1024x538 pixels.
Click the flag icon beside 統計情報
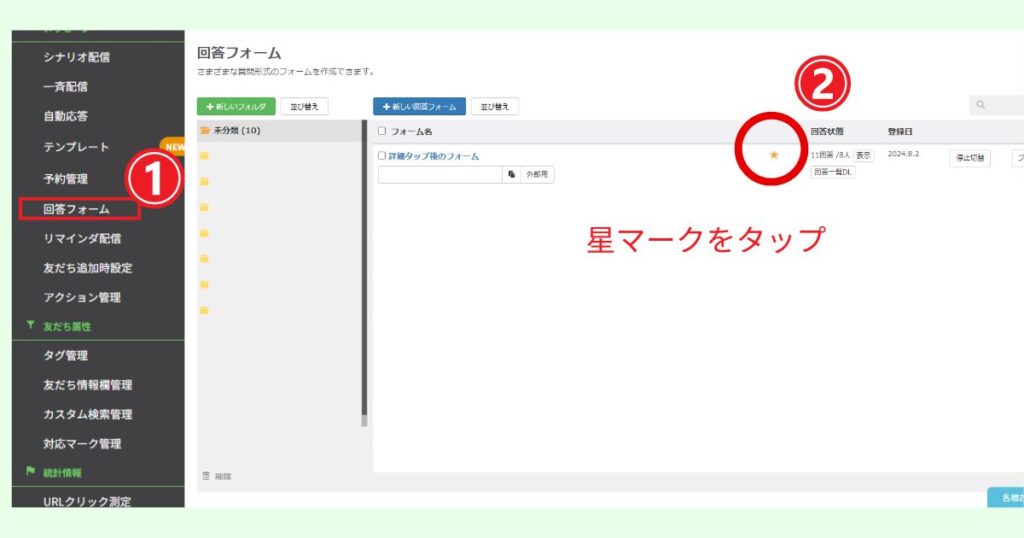[x=31, y=472]
